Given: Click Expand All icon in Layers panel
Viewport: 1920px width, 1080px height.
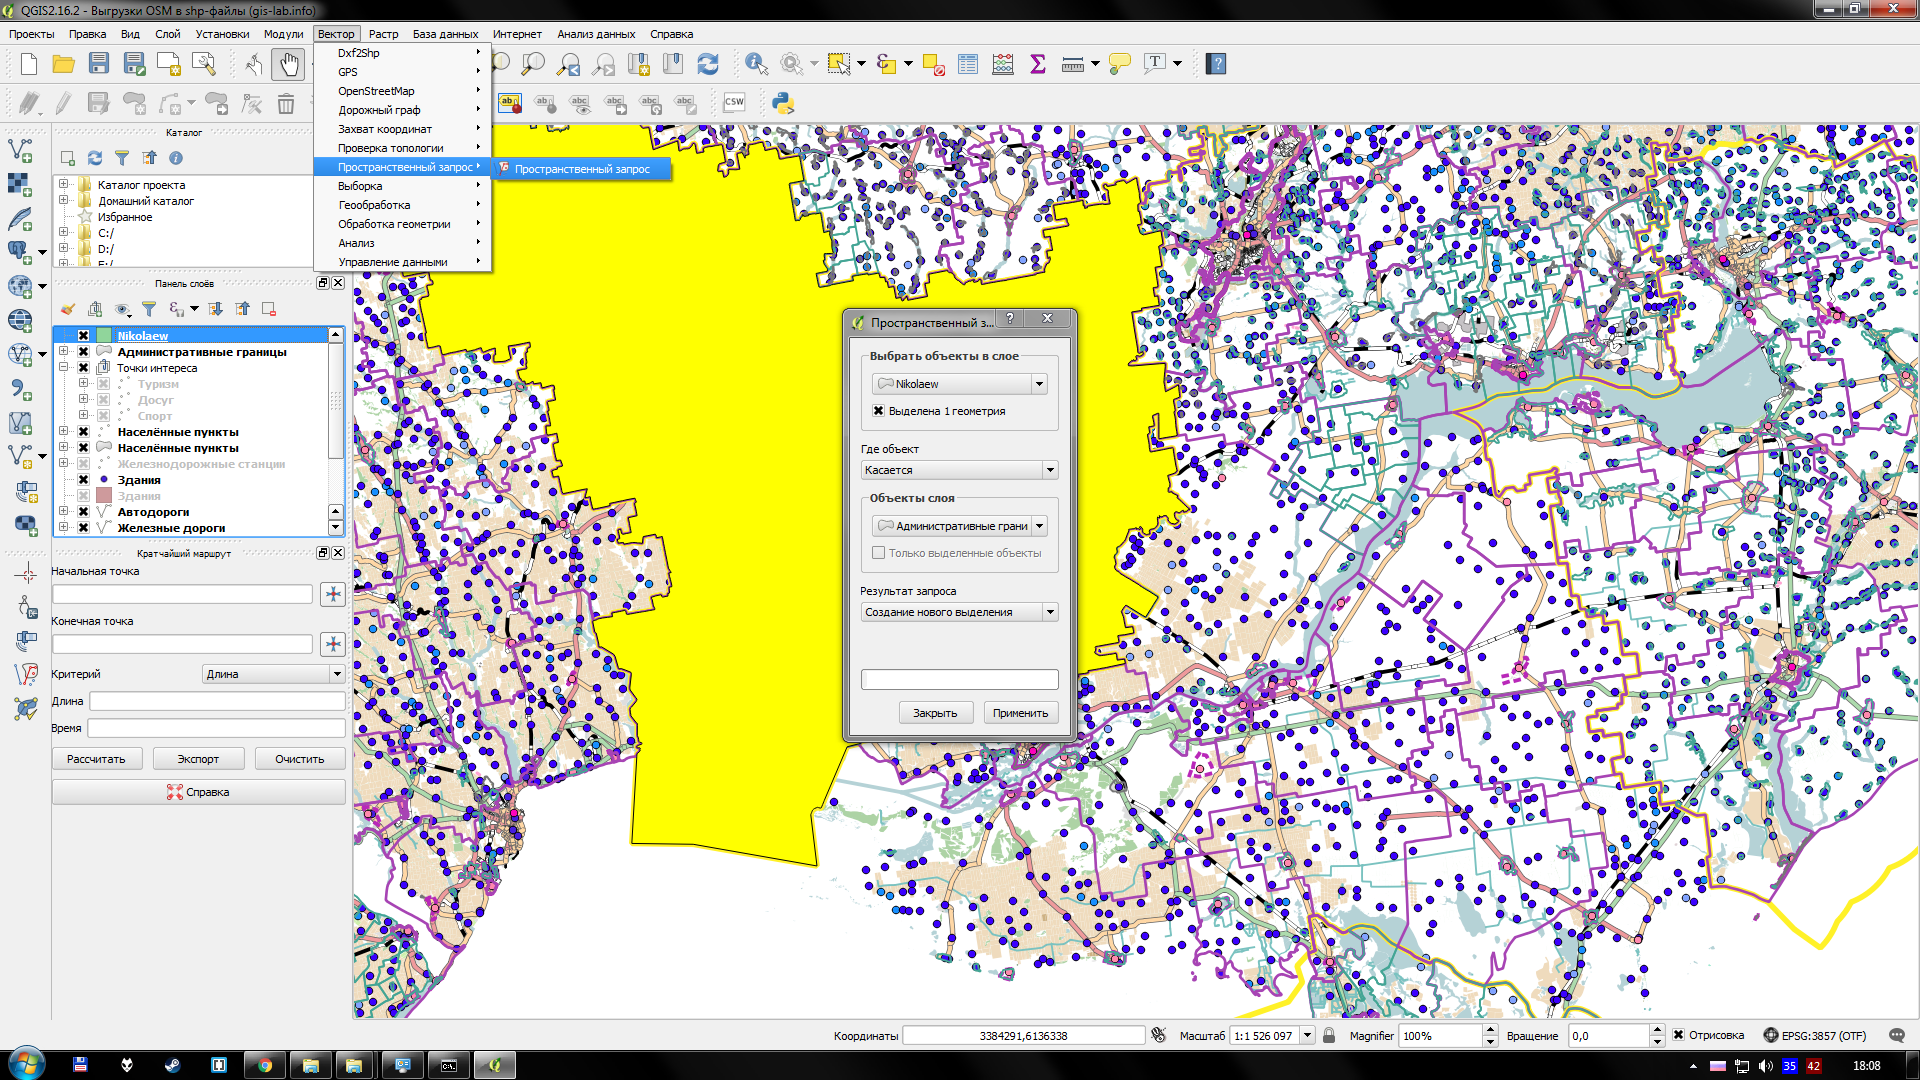Looking at the screenshot, I should point(215,309).
